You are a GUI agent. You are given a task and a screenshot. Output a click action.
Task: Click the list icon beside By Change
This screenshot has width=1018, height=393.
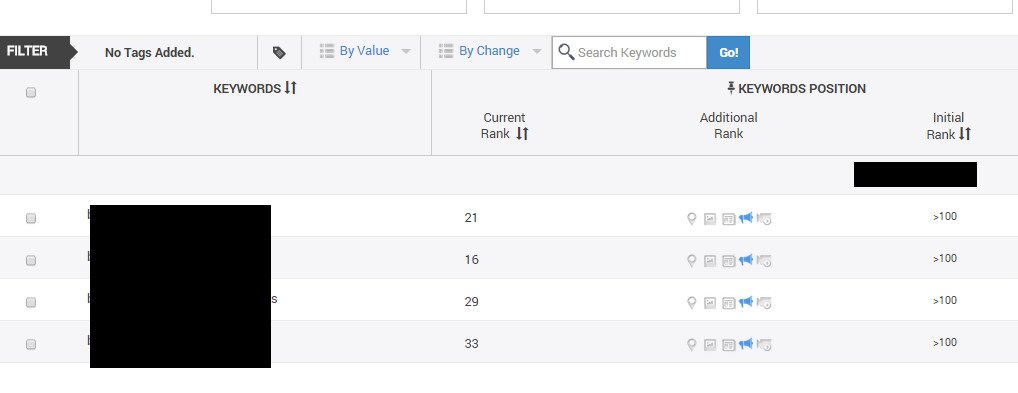[x=445, y=51]
